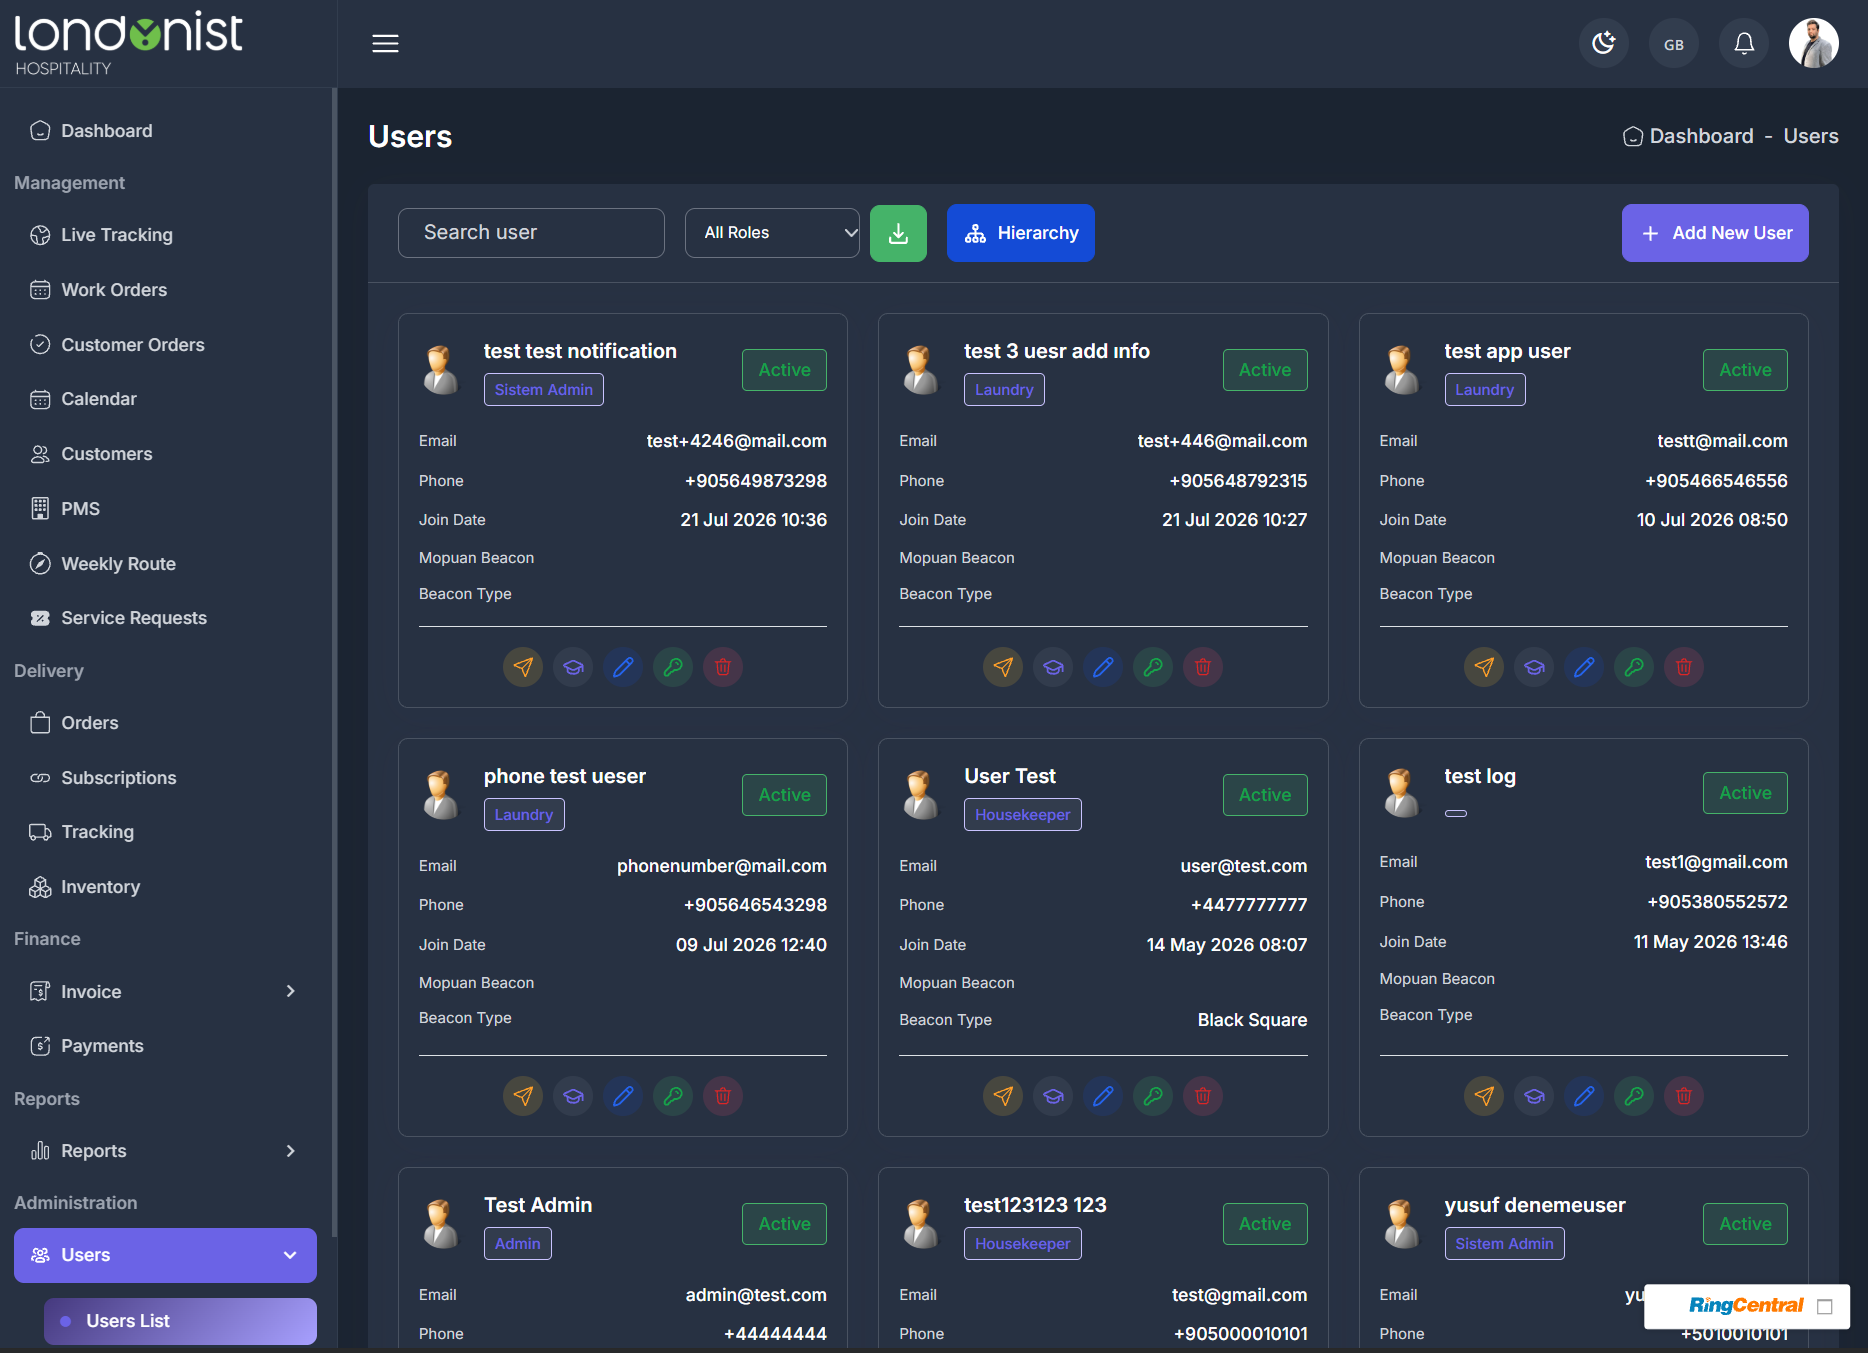The height and width of the screenshot is (1353, 1868).
Task: Click the key icon for test app user
Action: (x=1634, y=667)
